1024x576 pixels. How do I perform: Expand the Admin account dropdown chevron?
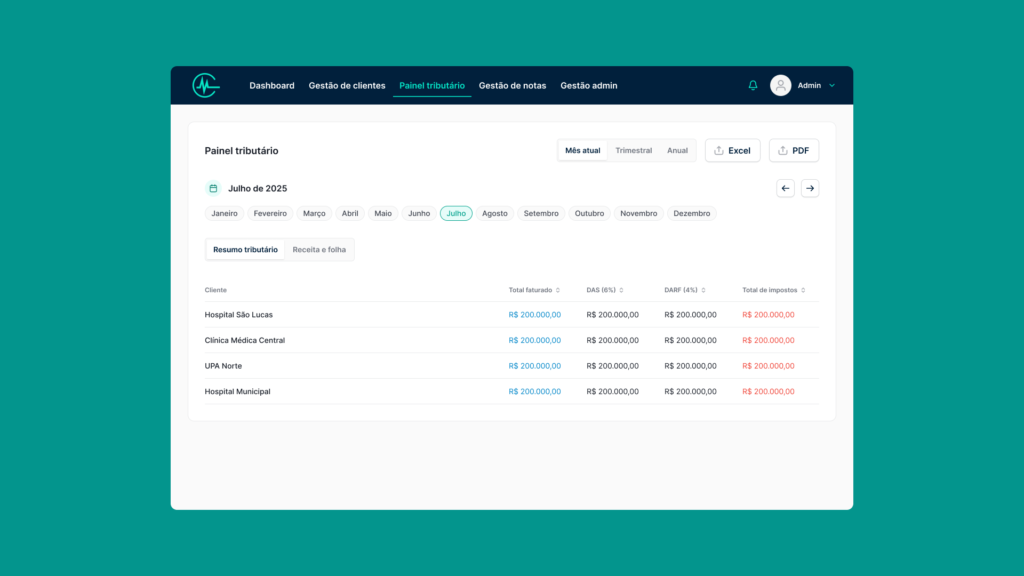pyautogui.click(x=832, y=86)
